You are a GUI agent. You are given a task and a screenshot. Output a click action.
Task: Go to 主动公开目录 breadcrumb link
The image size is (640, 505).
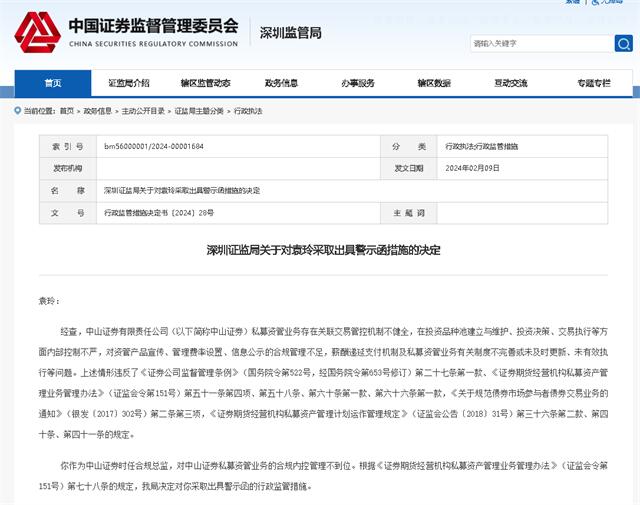click(x=143, y=111)
